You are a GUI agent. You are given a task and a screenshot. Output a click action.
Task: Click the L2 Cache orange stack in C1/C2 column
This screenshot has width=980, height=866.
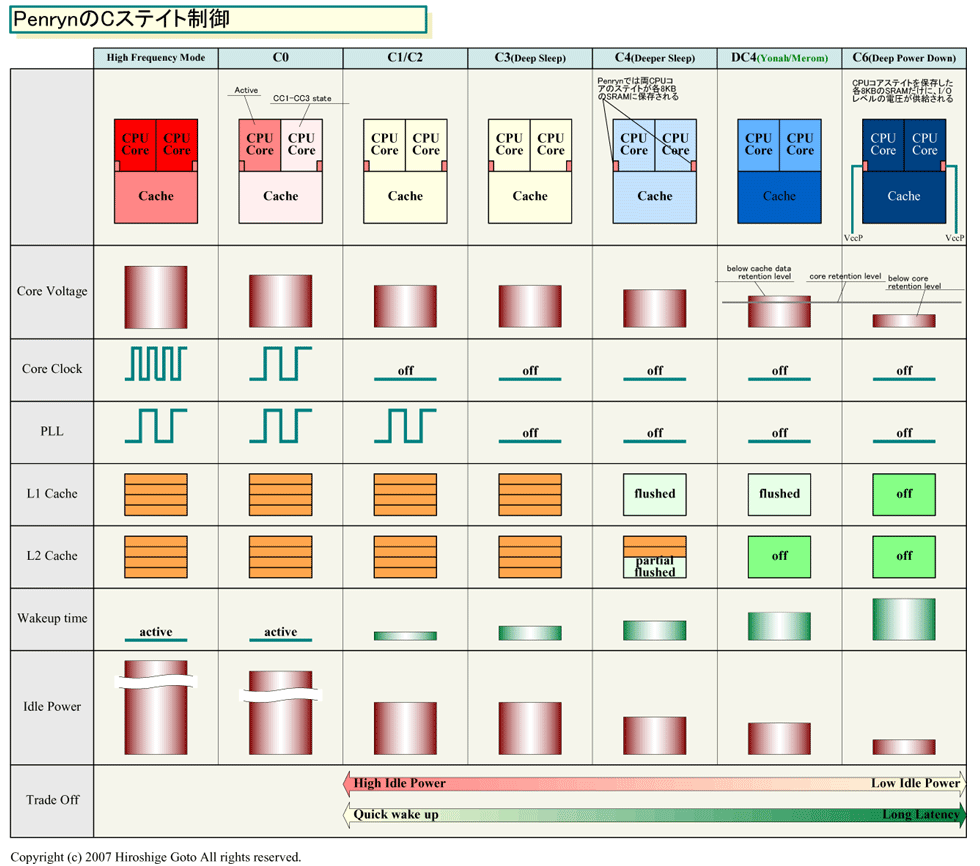405,557
